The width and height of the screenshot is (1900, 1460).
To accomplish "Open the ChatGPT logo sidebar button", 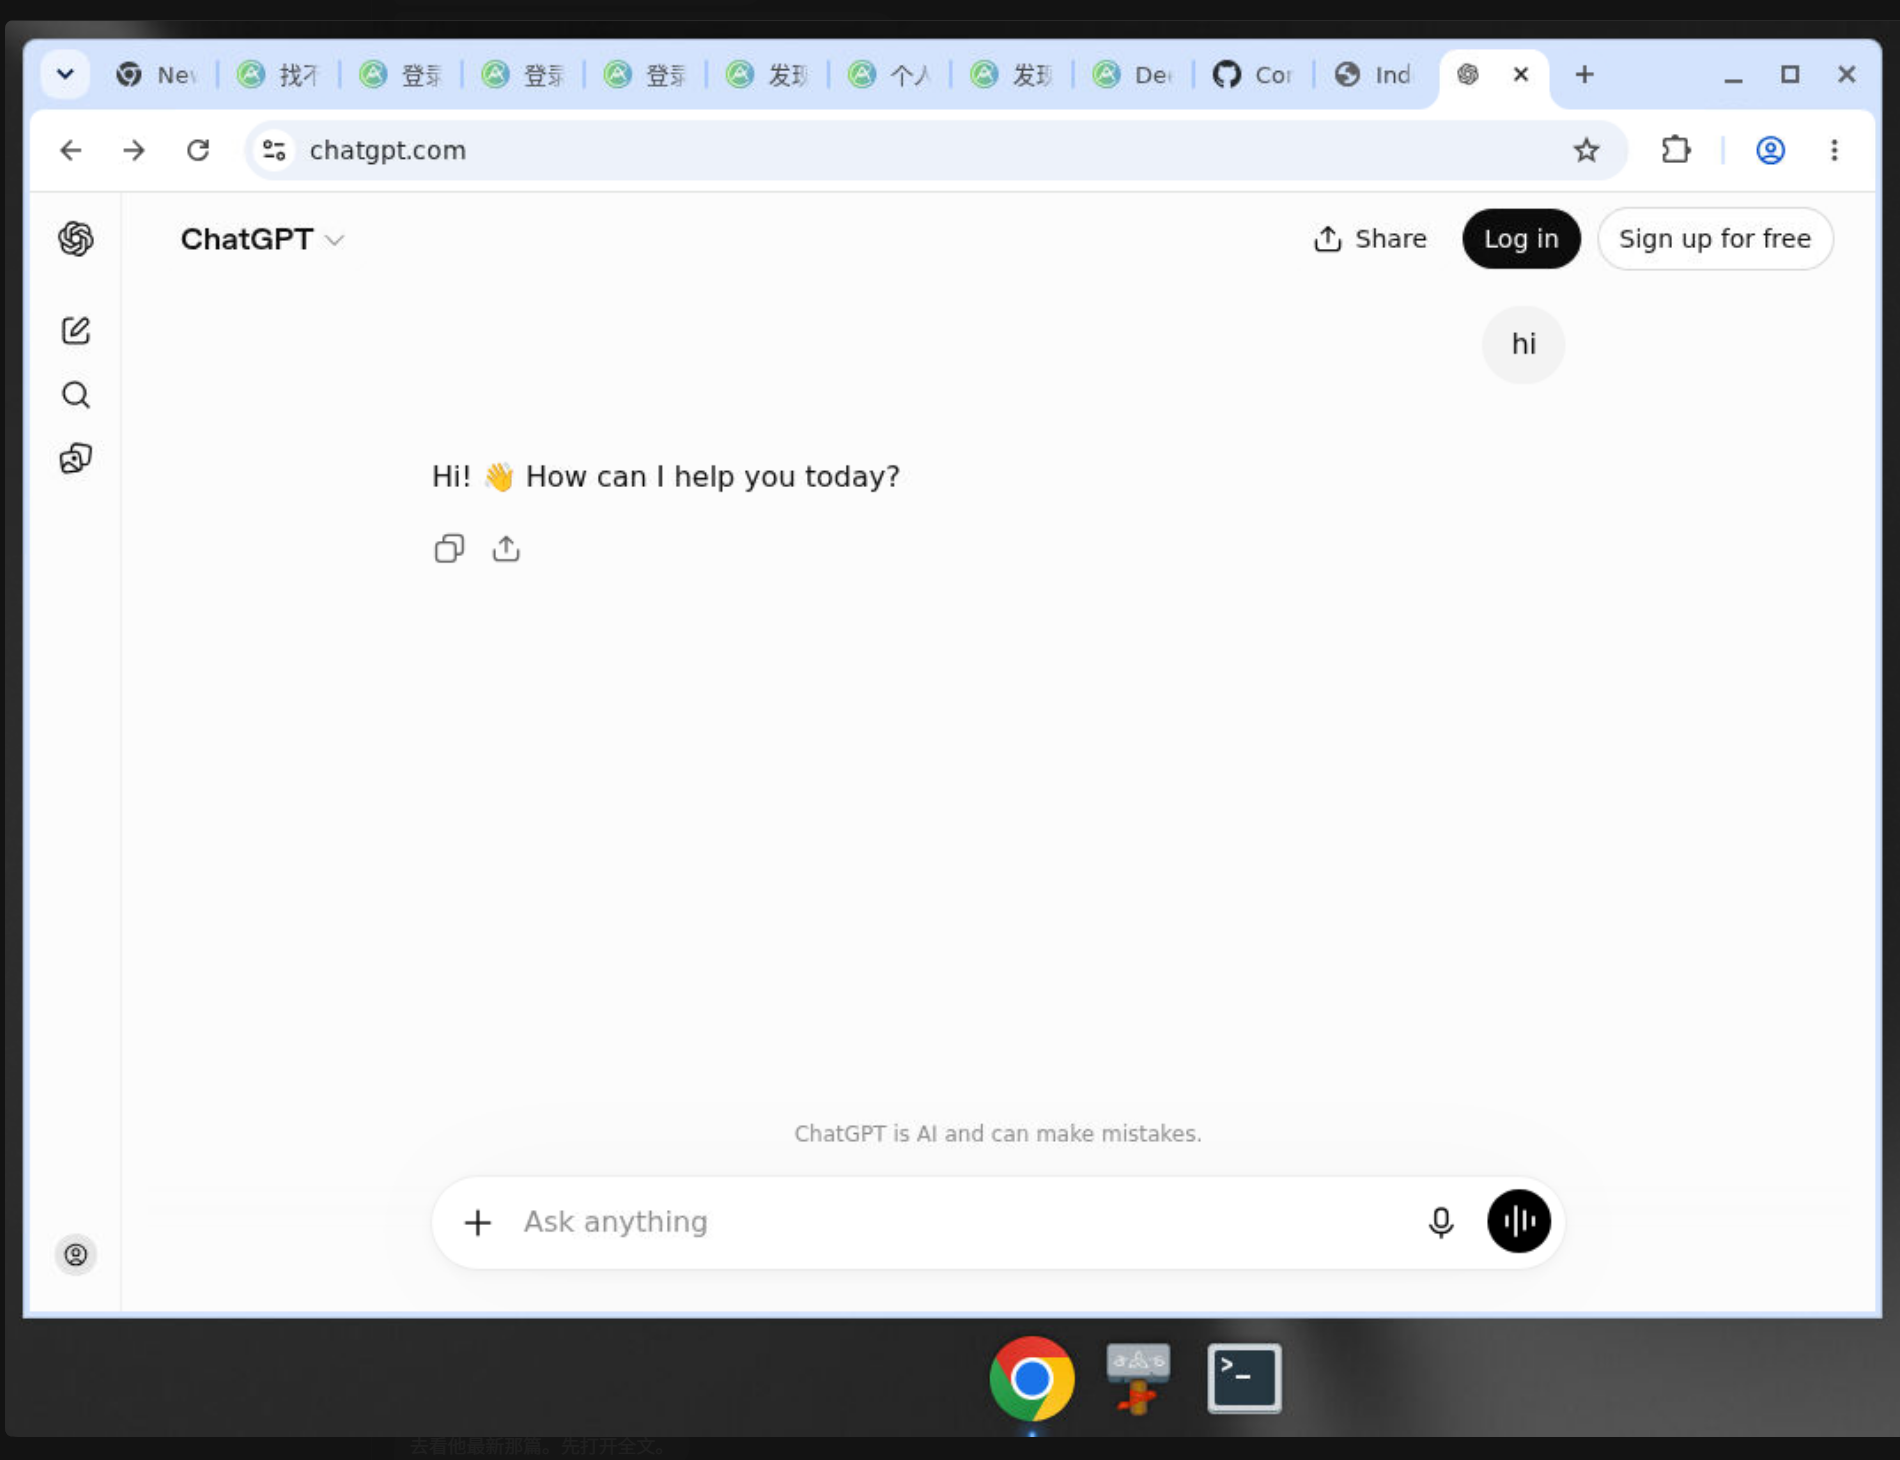I will tap(76, 239).
